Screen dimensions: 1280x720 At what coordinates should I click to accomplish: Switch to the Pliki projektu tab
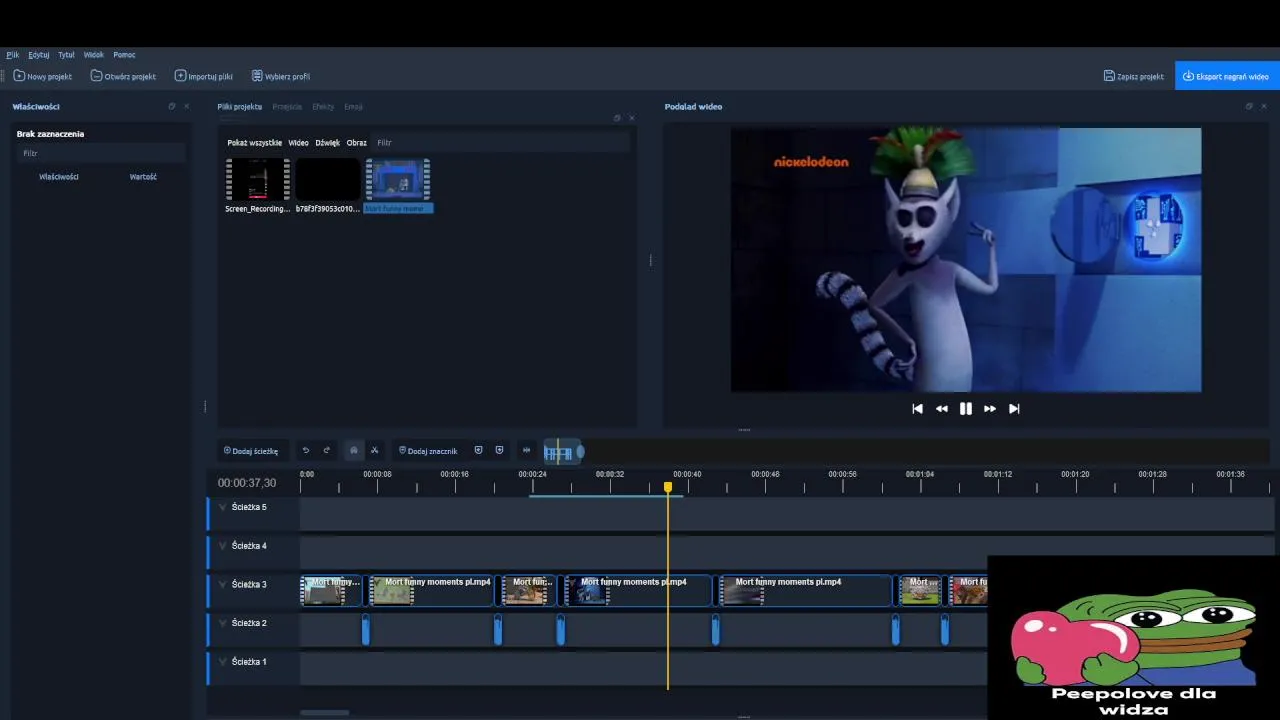(x=239, y=106)
